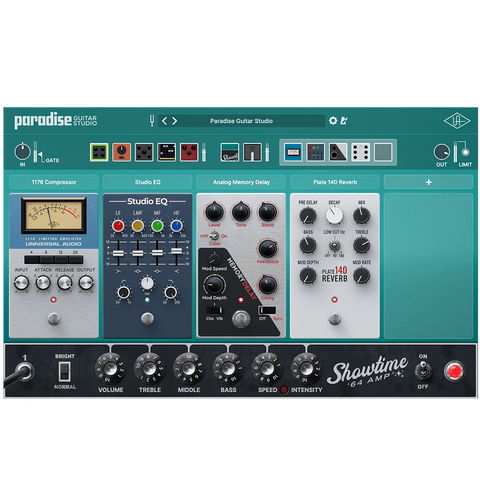Go to the next preset arrow

pos(175,121)
